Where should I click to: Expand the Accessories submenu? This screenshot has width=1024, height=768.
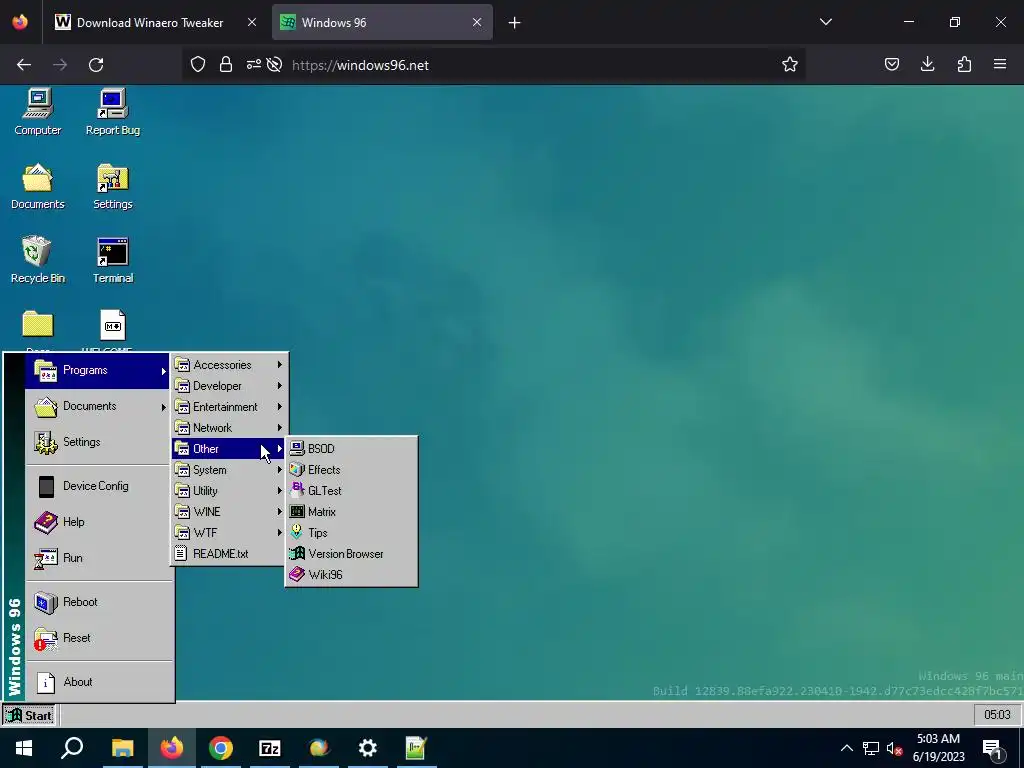pos(229,365)
